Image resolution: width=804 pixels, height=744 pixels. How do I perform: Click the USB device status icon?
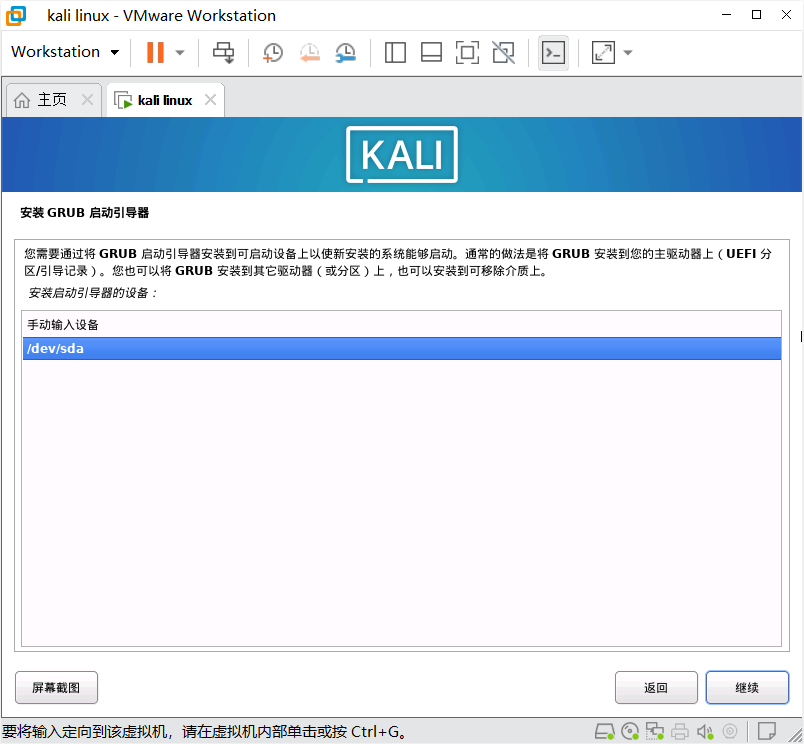pyautogui.click(x=730, y=731)
